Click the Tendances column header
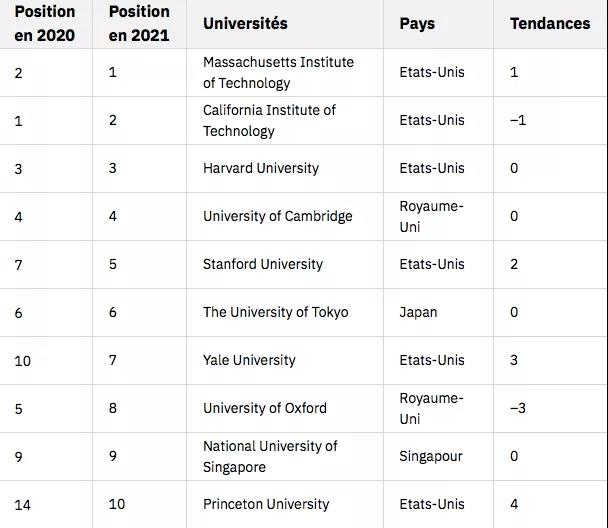The image size is (608, 528). coord(550,23)
